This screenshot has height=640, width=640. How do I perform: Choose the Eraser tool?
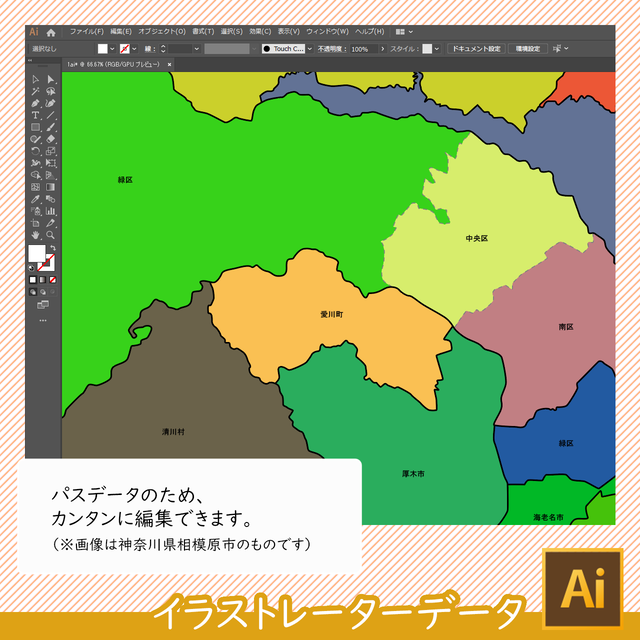(x=51, y=139)
